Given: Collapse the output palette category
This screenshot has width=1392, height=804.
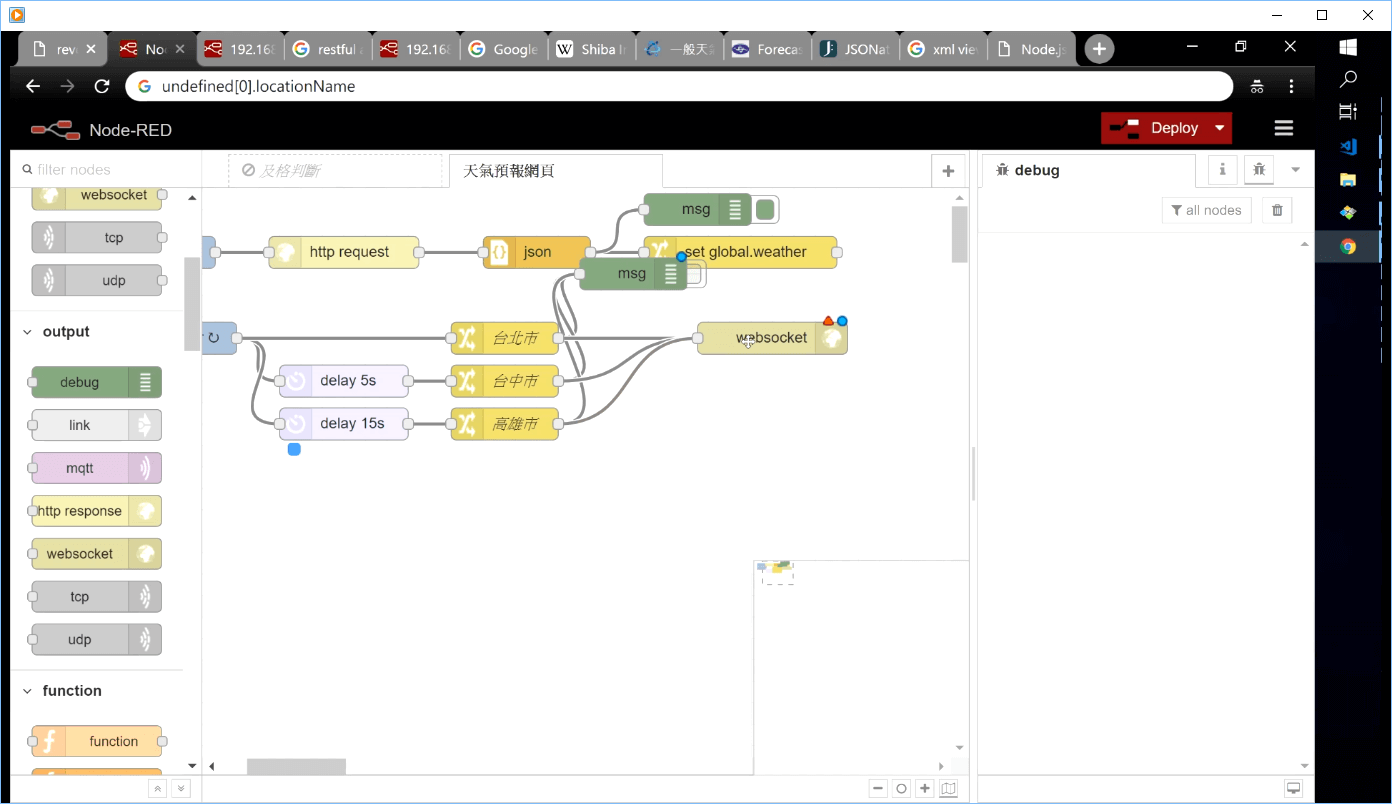Looking at the screenshot, I should [x=27, y=332].
